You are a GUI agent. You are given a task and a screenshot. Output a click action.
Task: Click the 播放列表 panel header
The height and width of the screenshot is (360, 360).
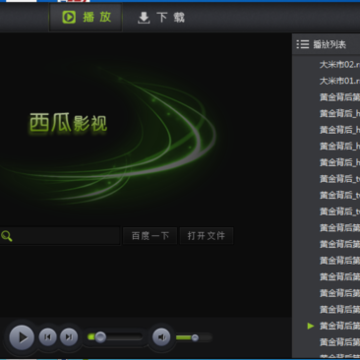[x=329, y=44]
